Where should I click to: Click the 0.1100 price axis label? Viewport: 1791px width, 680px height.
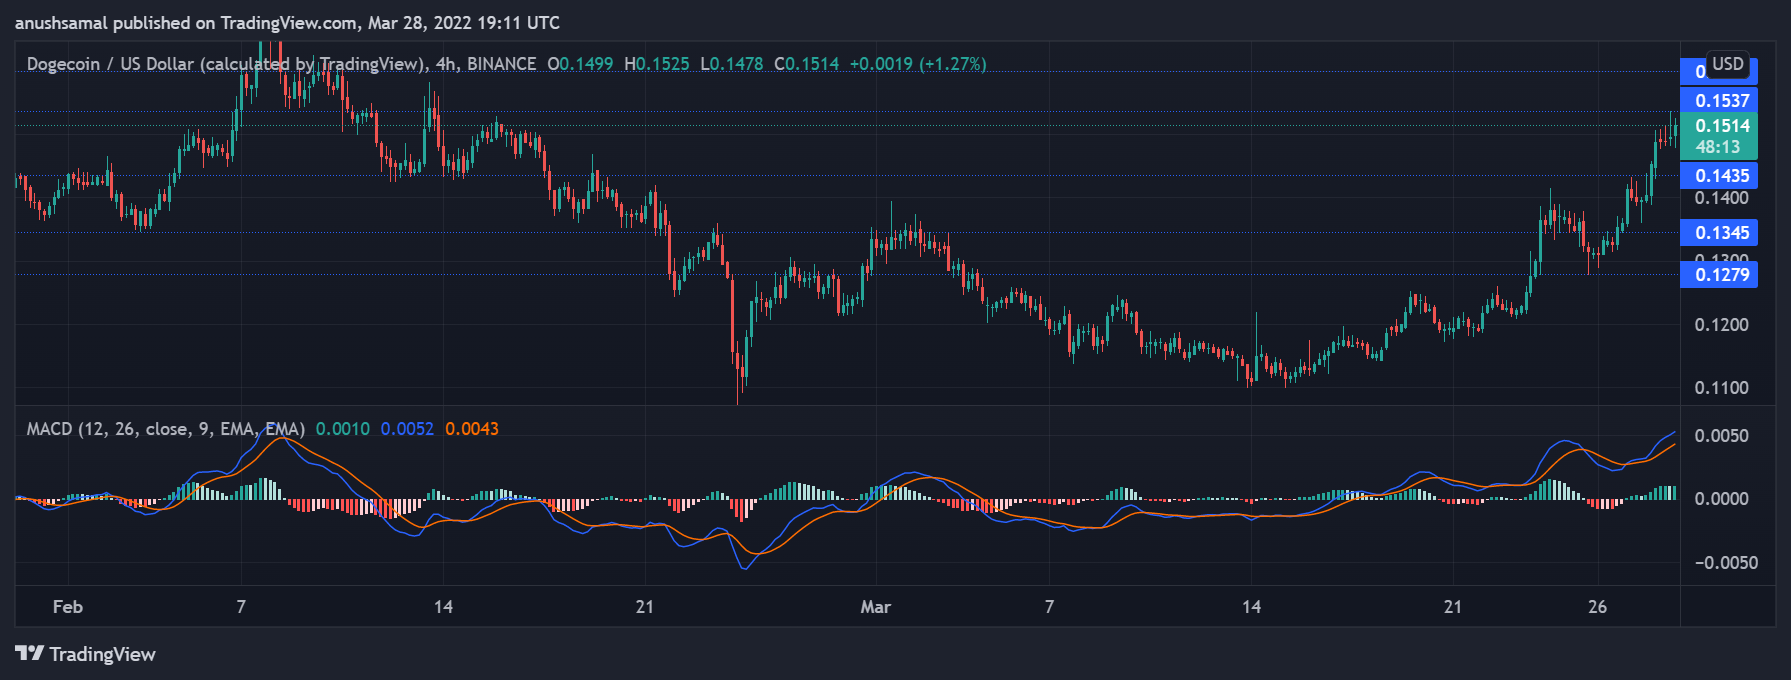(1721, 388)
